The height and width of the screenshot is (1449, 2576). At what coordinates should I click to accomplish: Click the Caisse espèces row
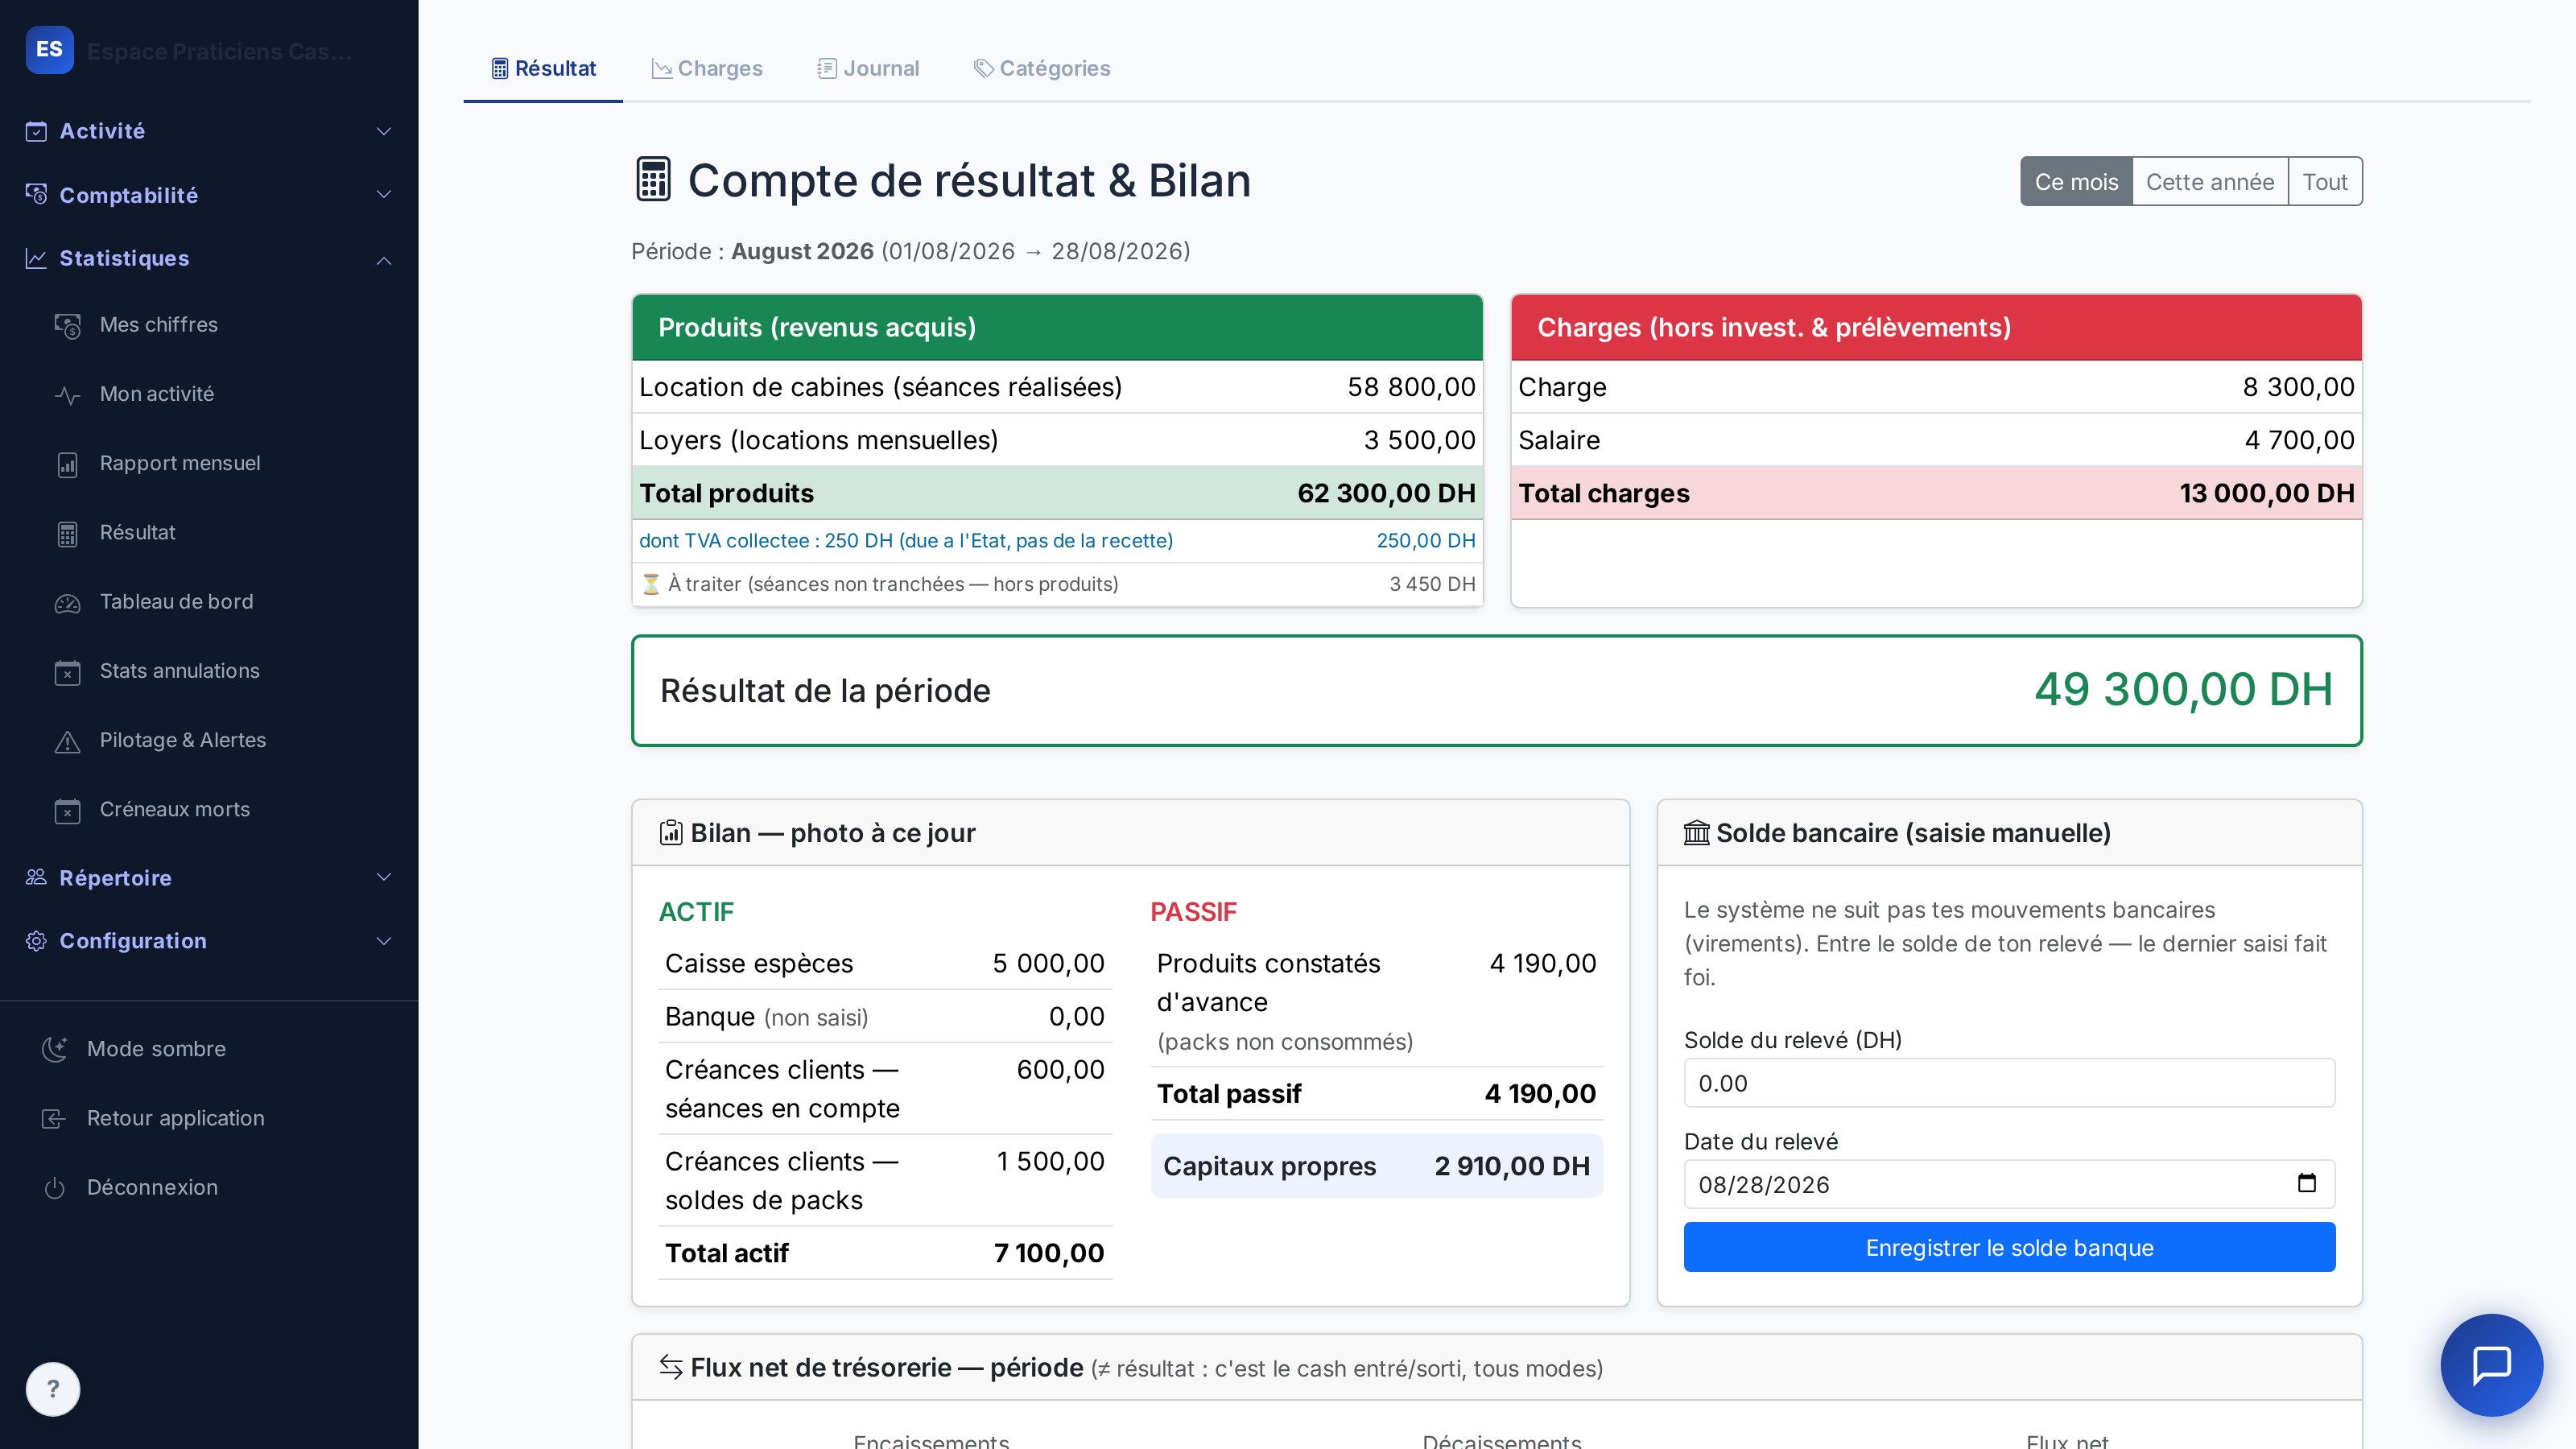coord(885,963)
